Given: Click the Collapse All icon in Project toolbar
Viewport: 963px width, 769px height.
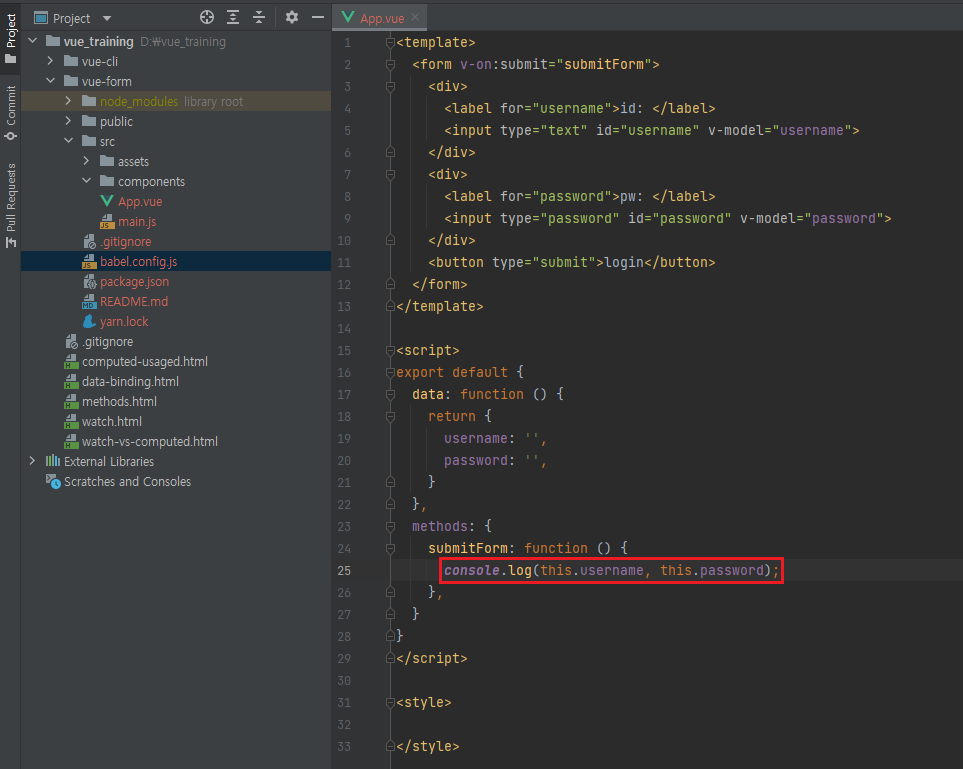Looking at the screenshot, I should [259, 17].
